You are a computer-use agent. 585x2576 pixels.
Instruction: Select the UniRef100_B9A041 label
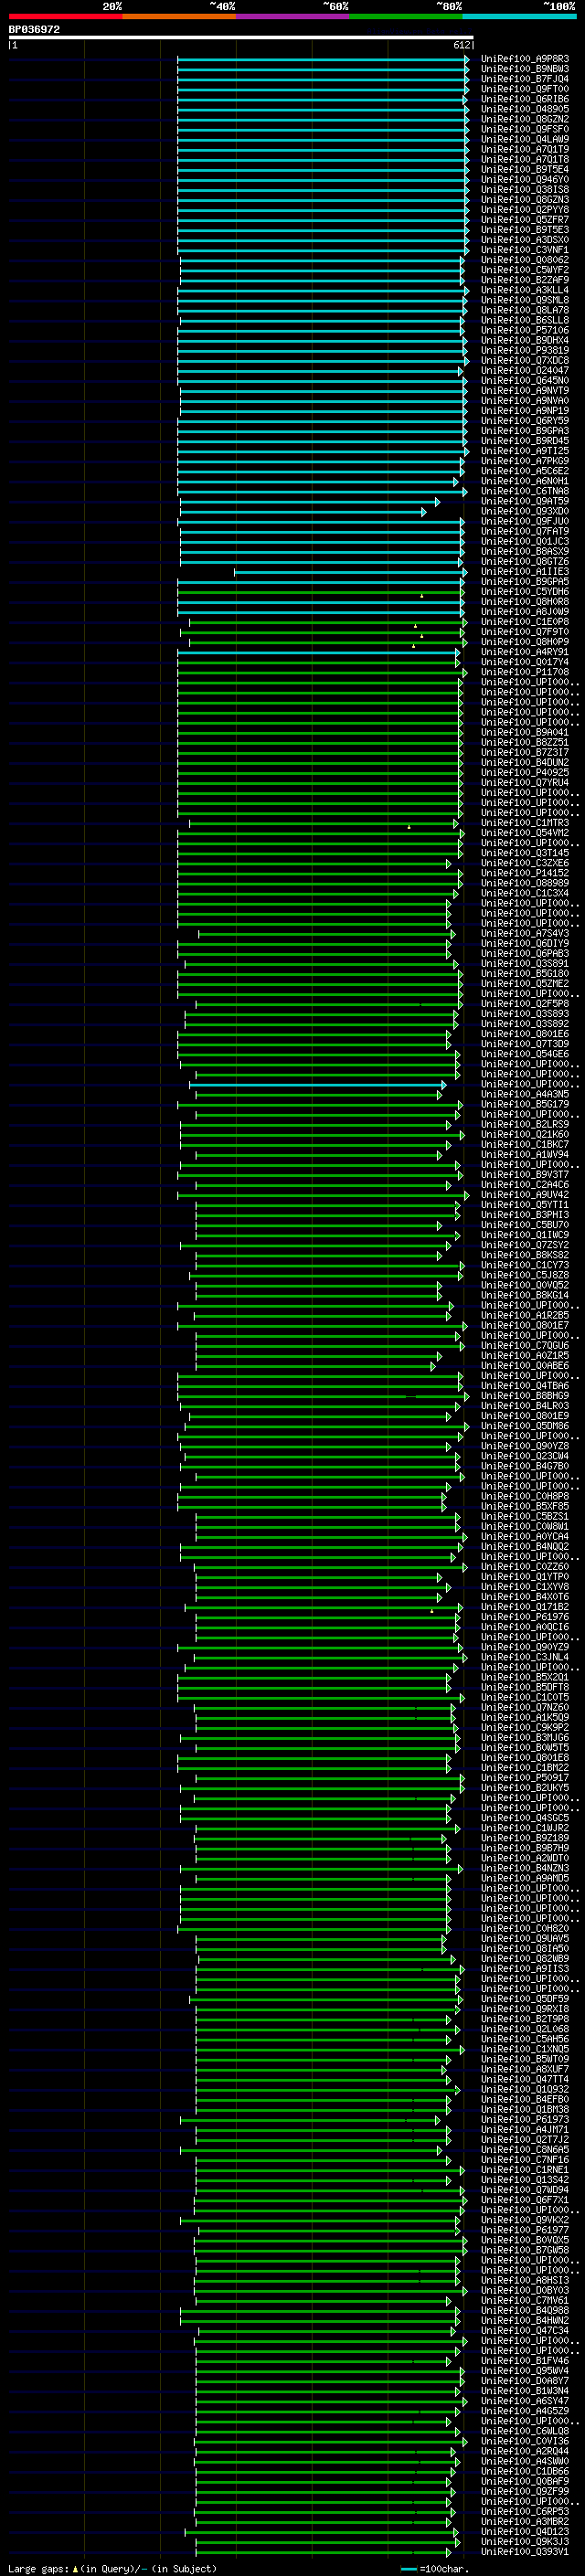[x=524, y=732]
